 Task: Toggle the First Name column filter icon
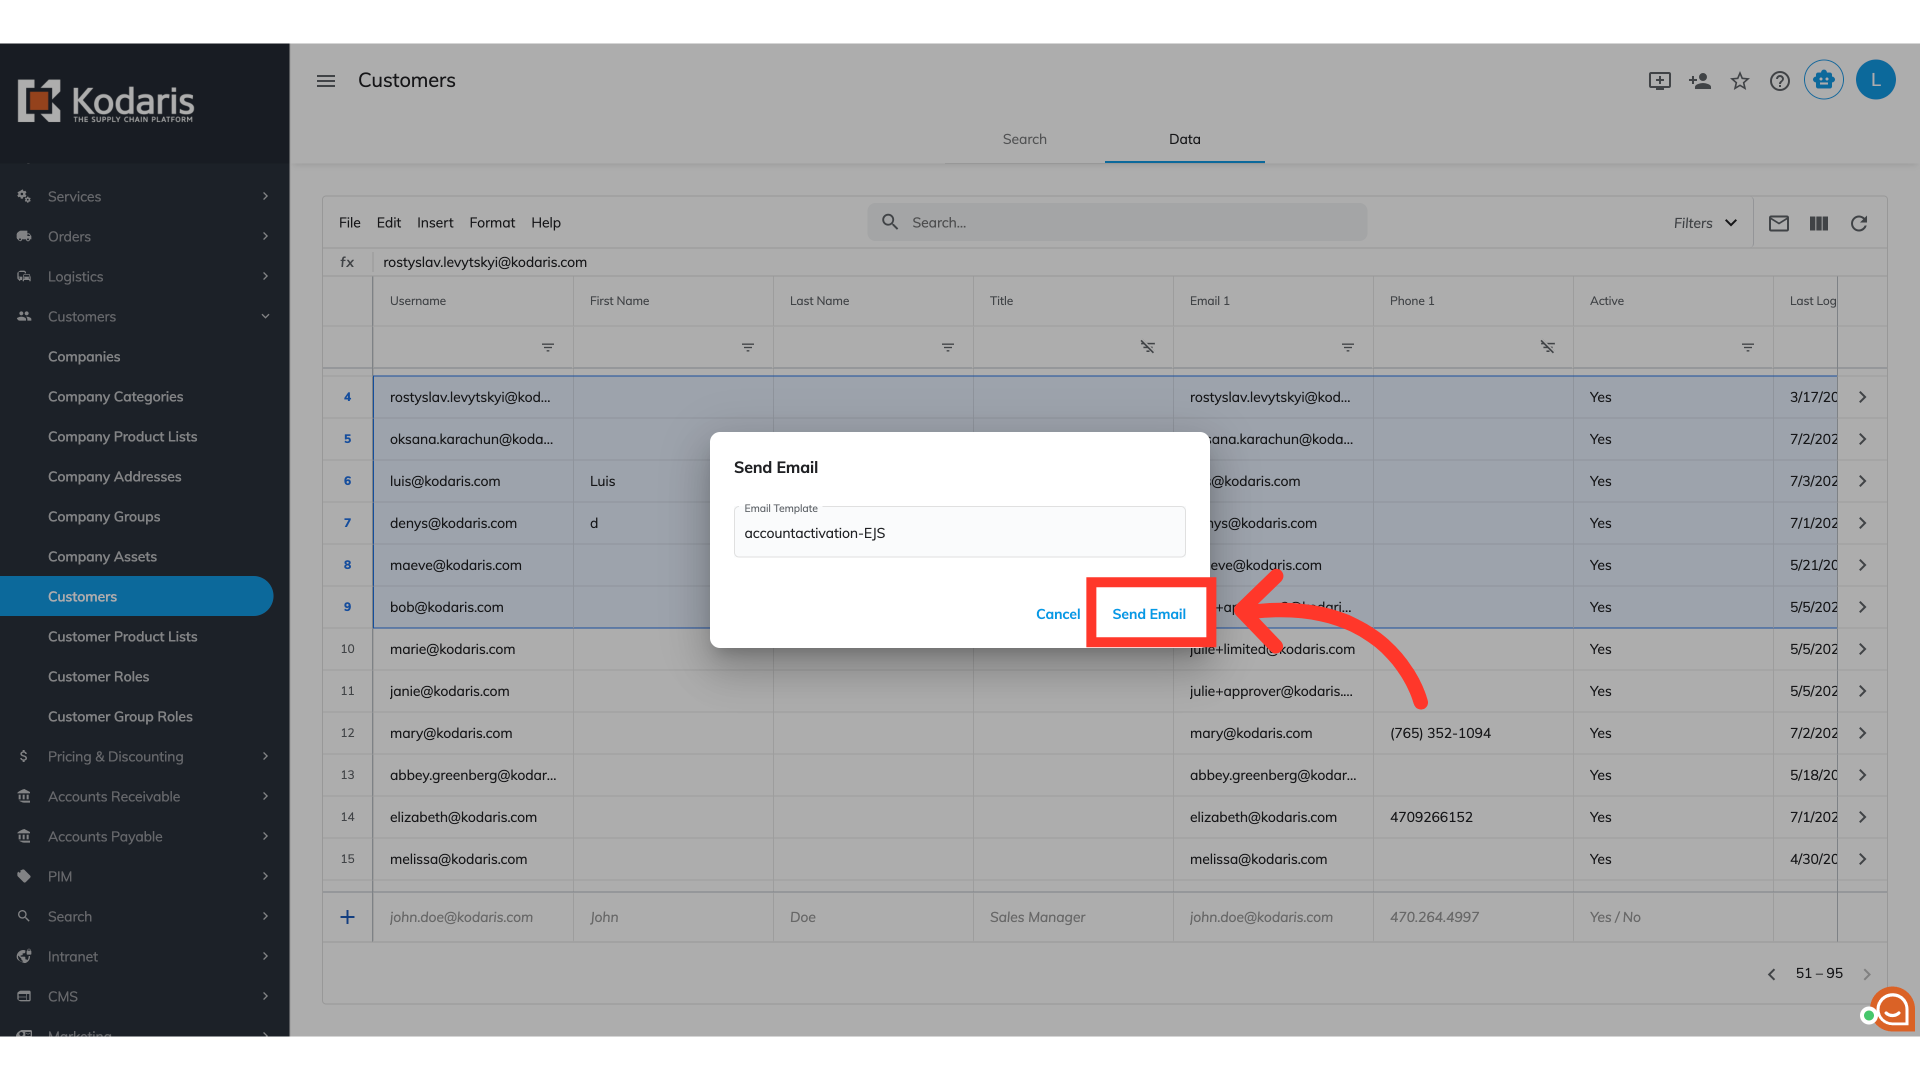(x=748, y=347)
